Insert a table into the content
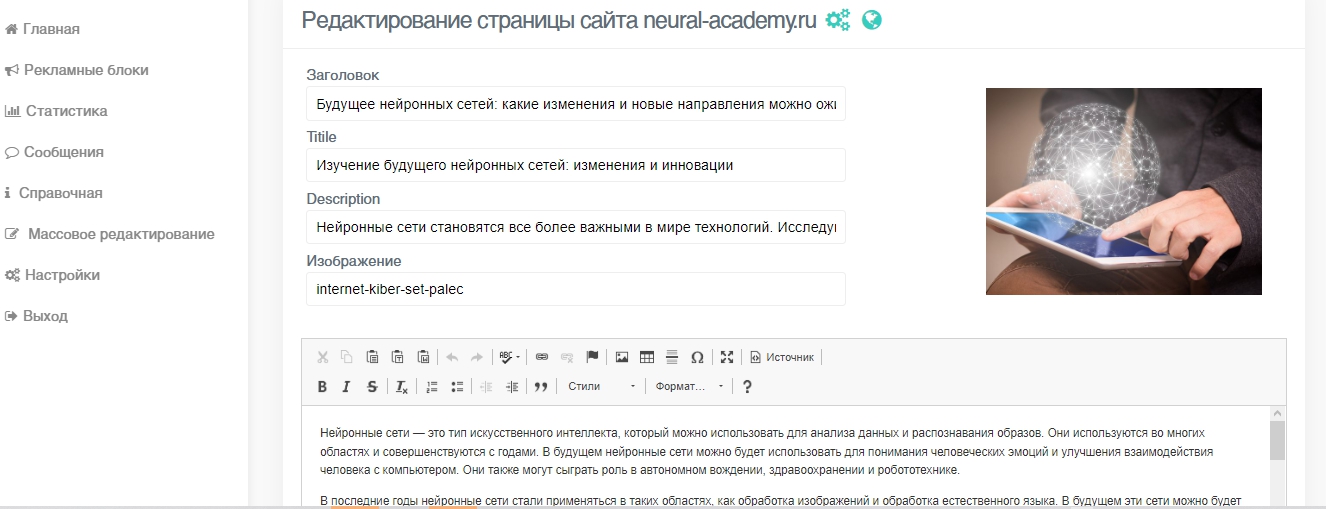This screenshot has width=1326, height=509. (646, 357)
